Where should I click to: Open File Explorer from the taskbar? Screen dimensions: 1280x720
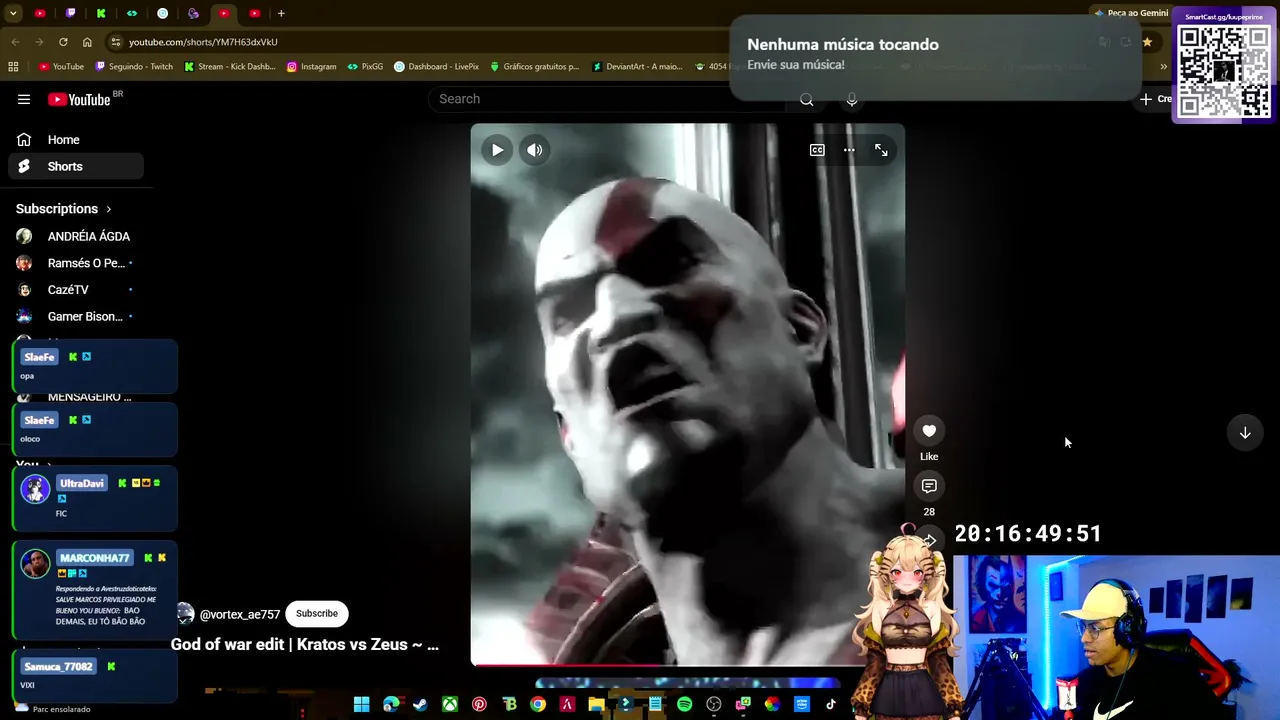point(596,704)
